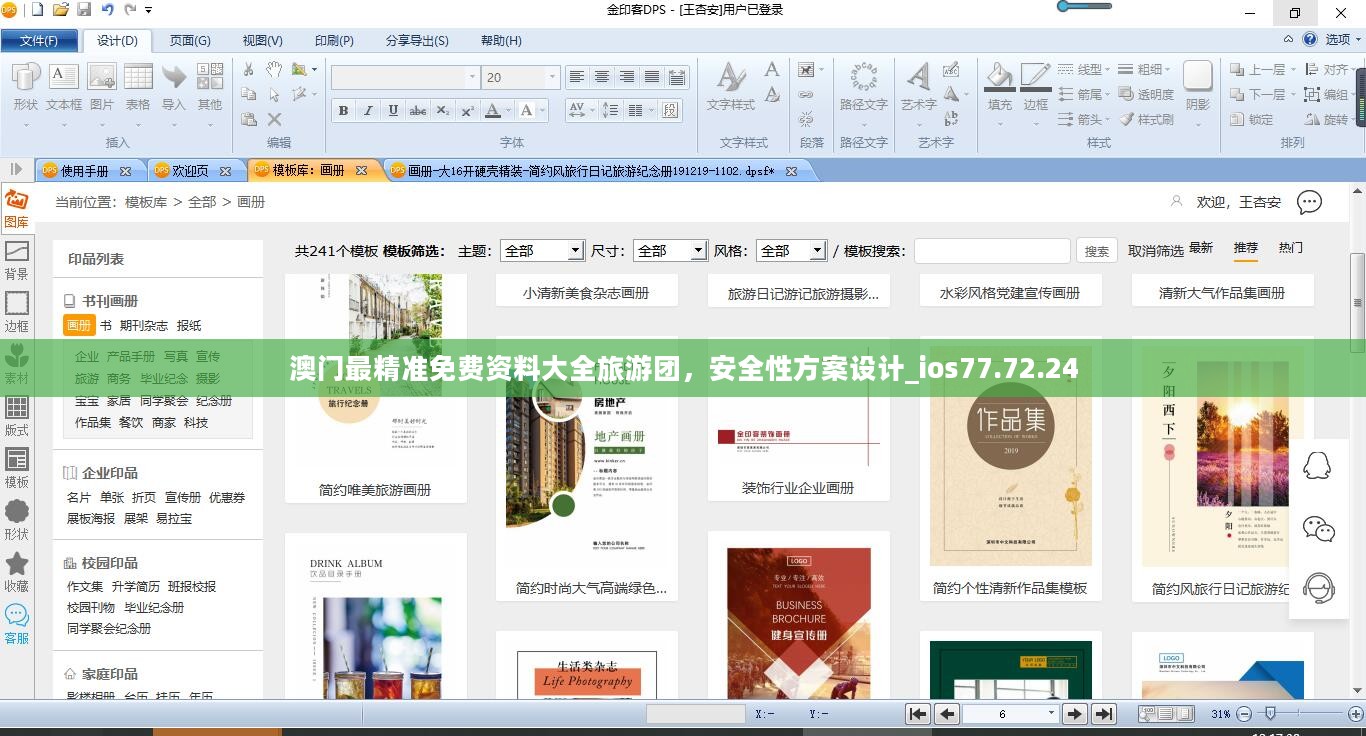Image resolution: width=1366 pixels, height=736 pixels.
Task: Toggle subscript formatting
Action: click(x=443, y=111)
